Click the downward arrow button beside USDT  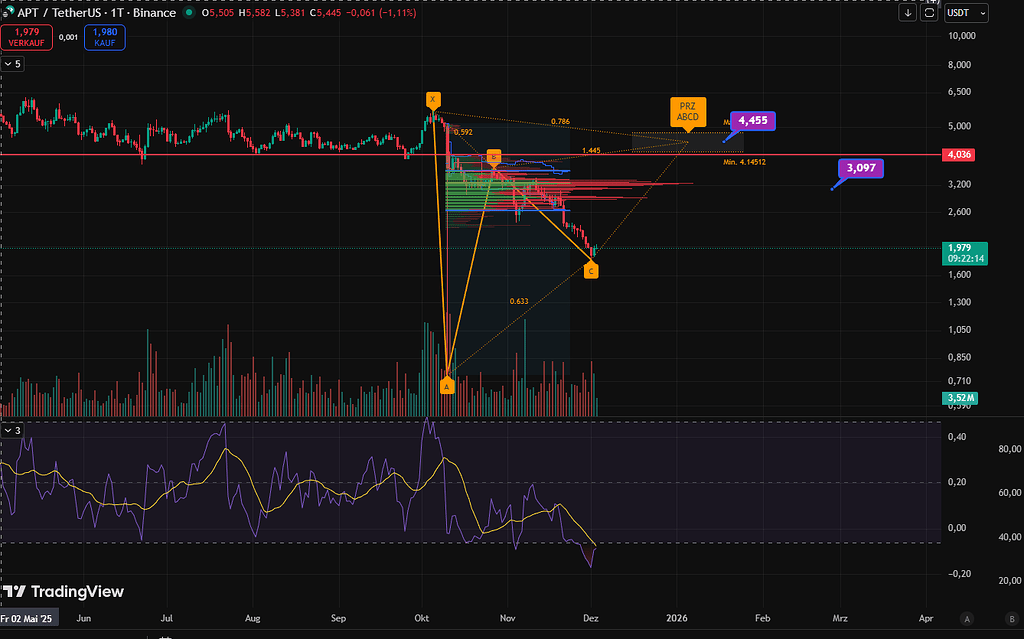pyautogui.click(x=908, y=13)
